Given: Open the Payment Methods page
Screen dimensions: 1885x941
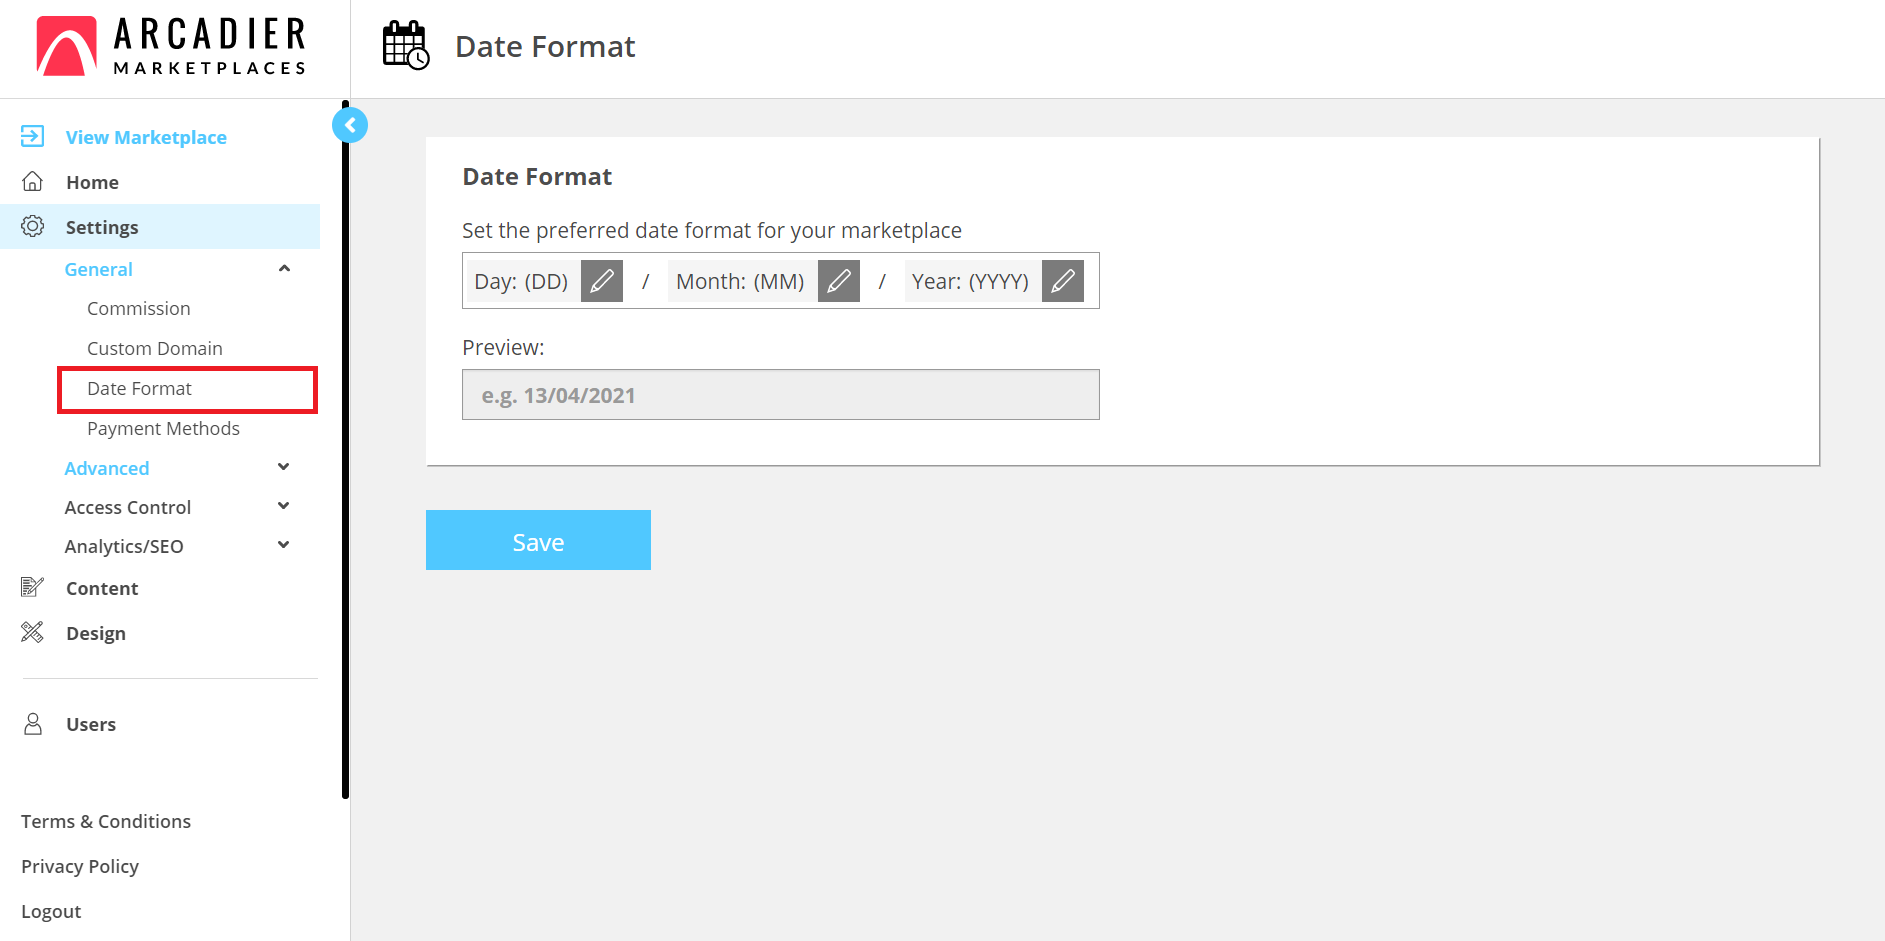Looking at the screenshot, I should 163,428.
